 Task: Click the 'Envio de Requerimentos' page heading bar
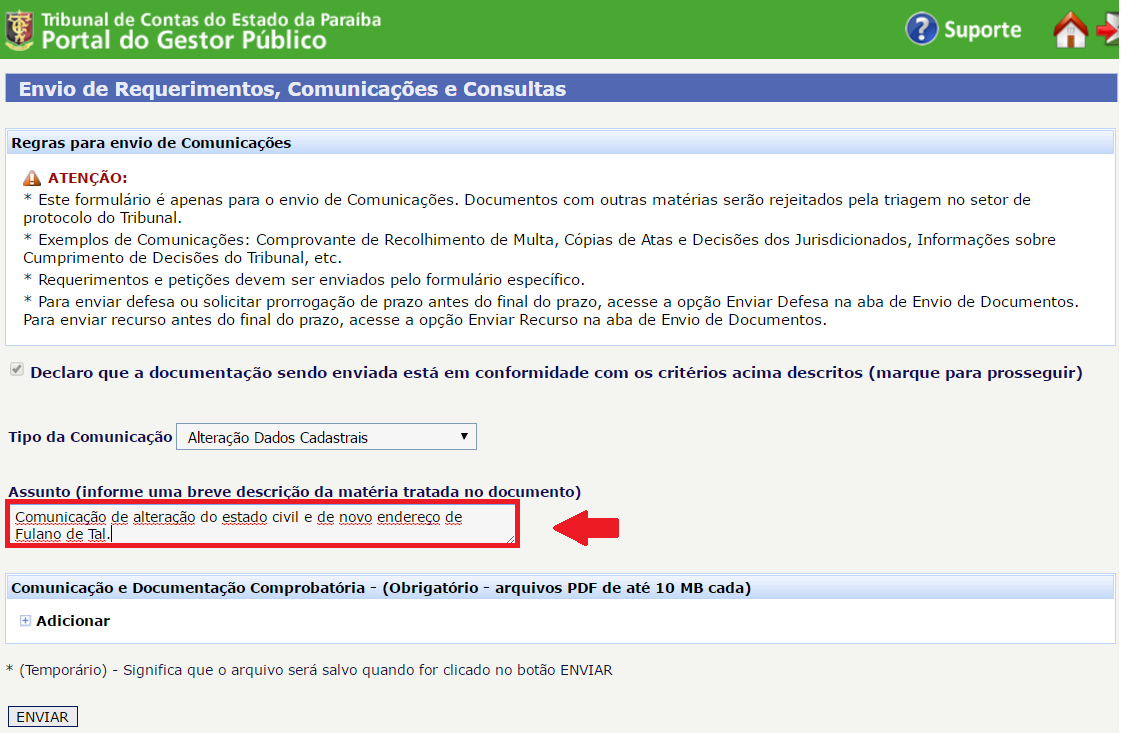tap(292, 89)
